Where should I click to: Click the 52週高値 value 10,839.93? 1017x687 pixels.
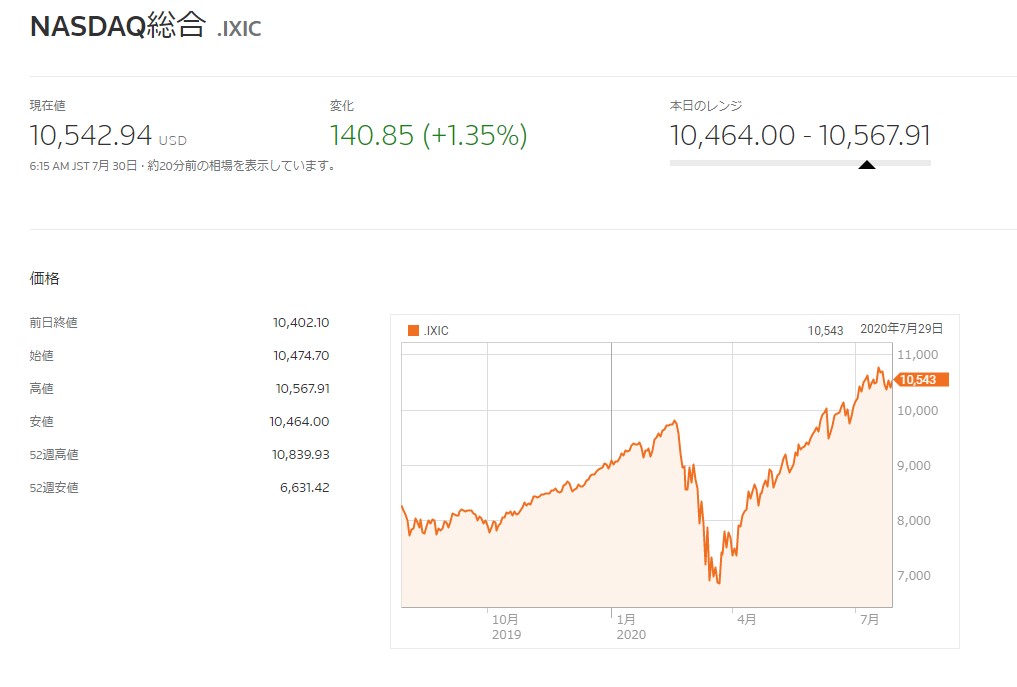pyautogui.click(x=301, y=454)
